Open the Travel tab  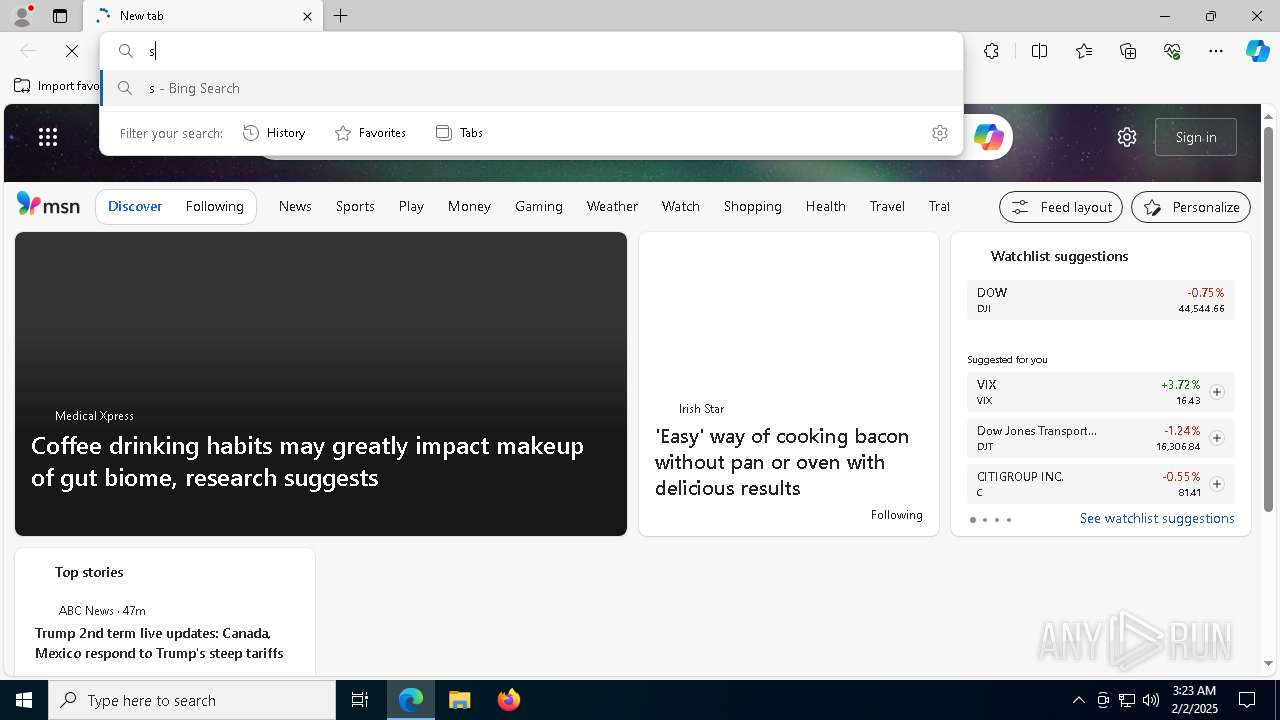click(887, 206)
